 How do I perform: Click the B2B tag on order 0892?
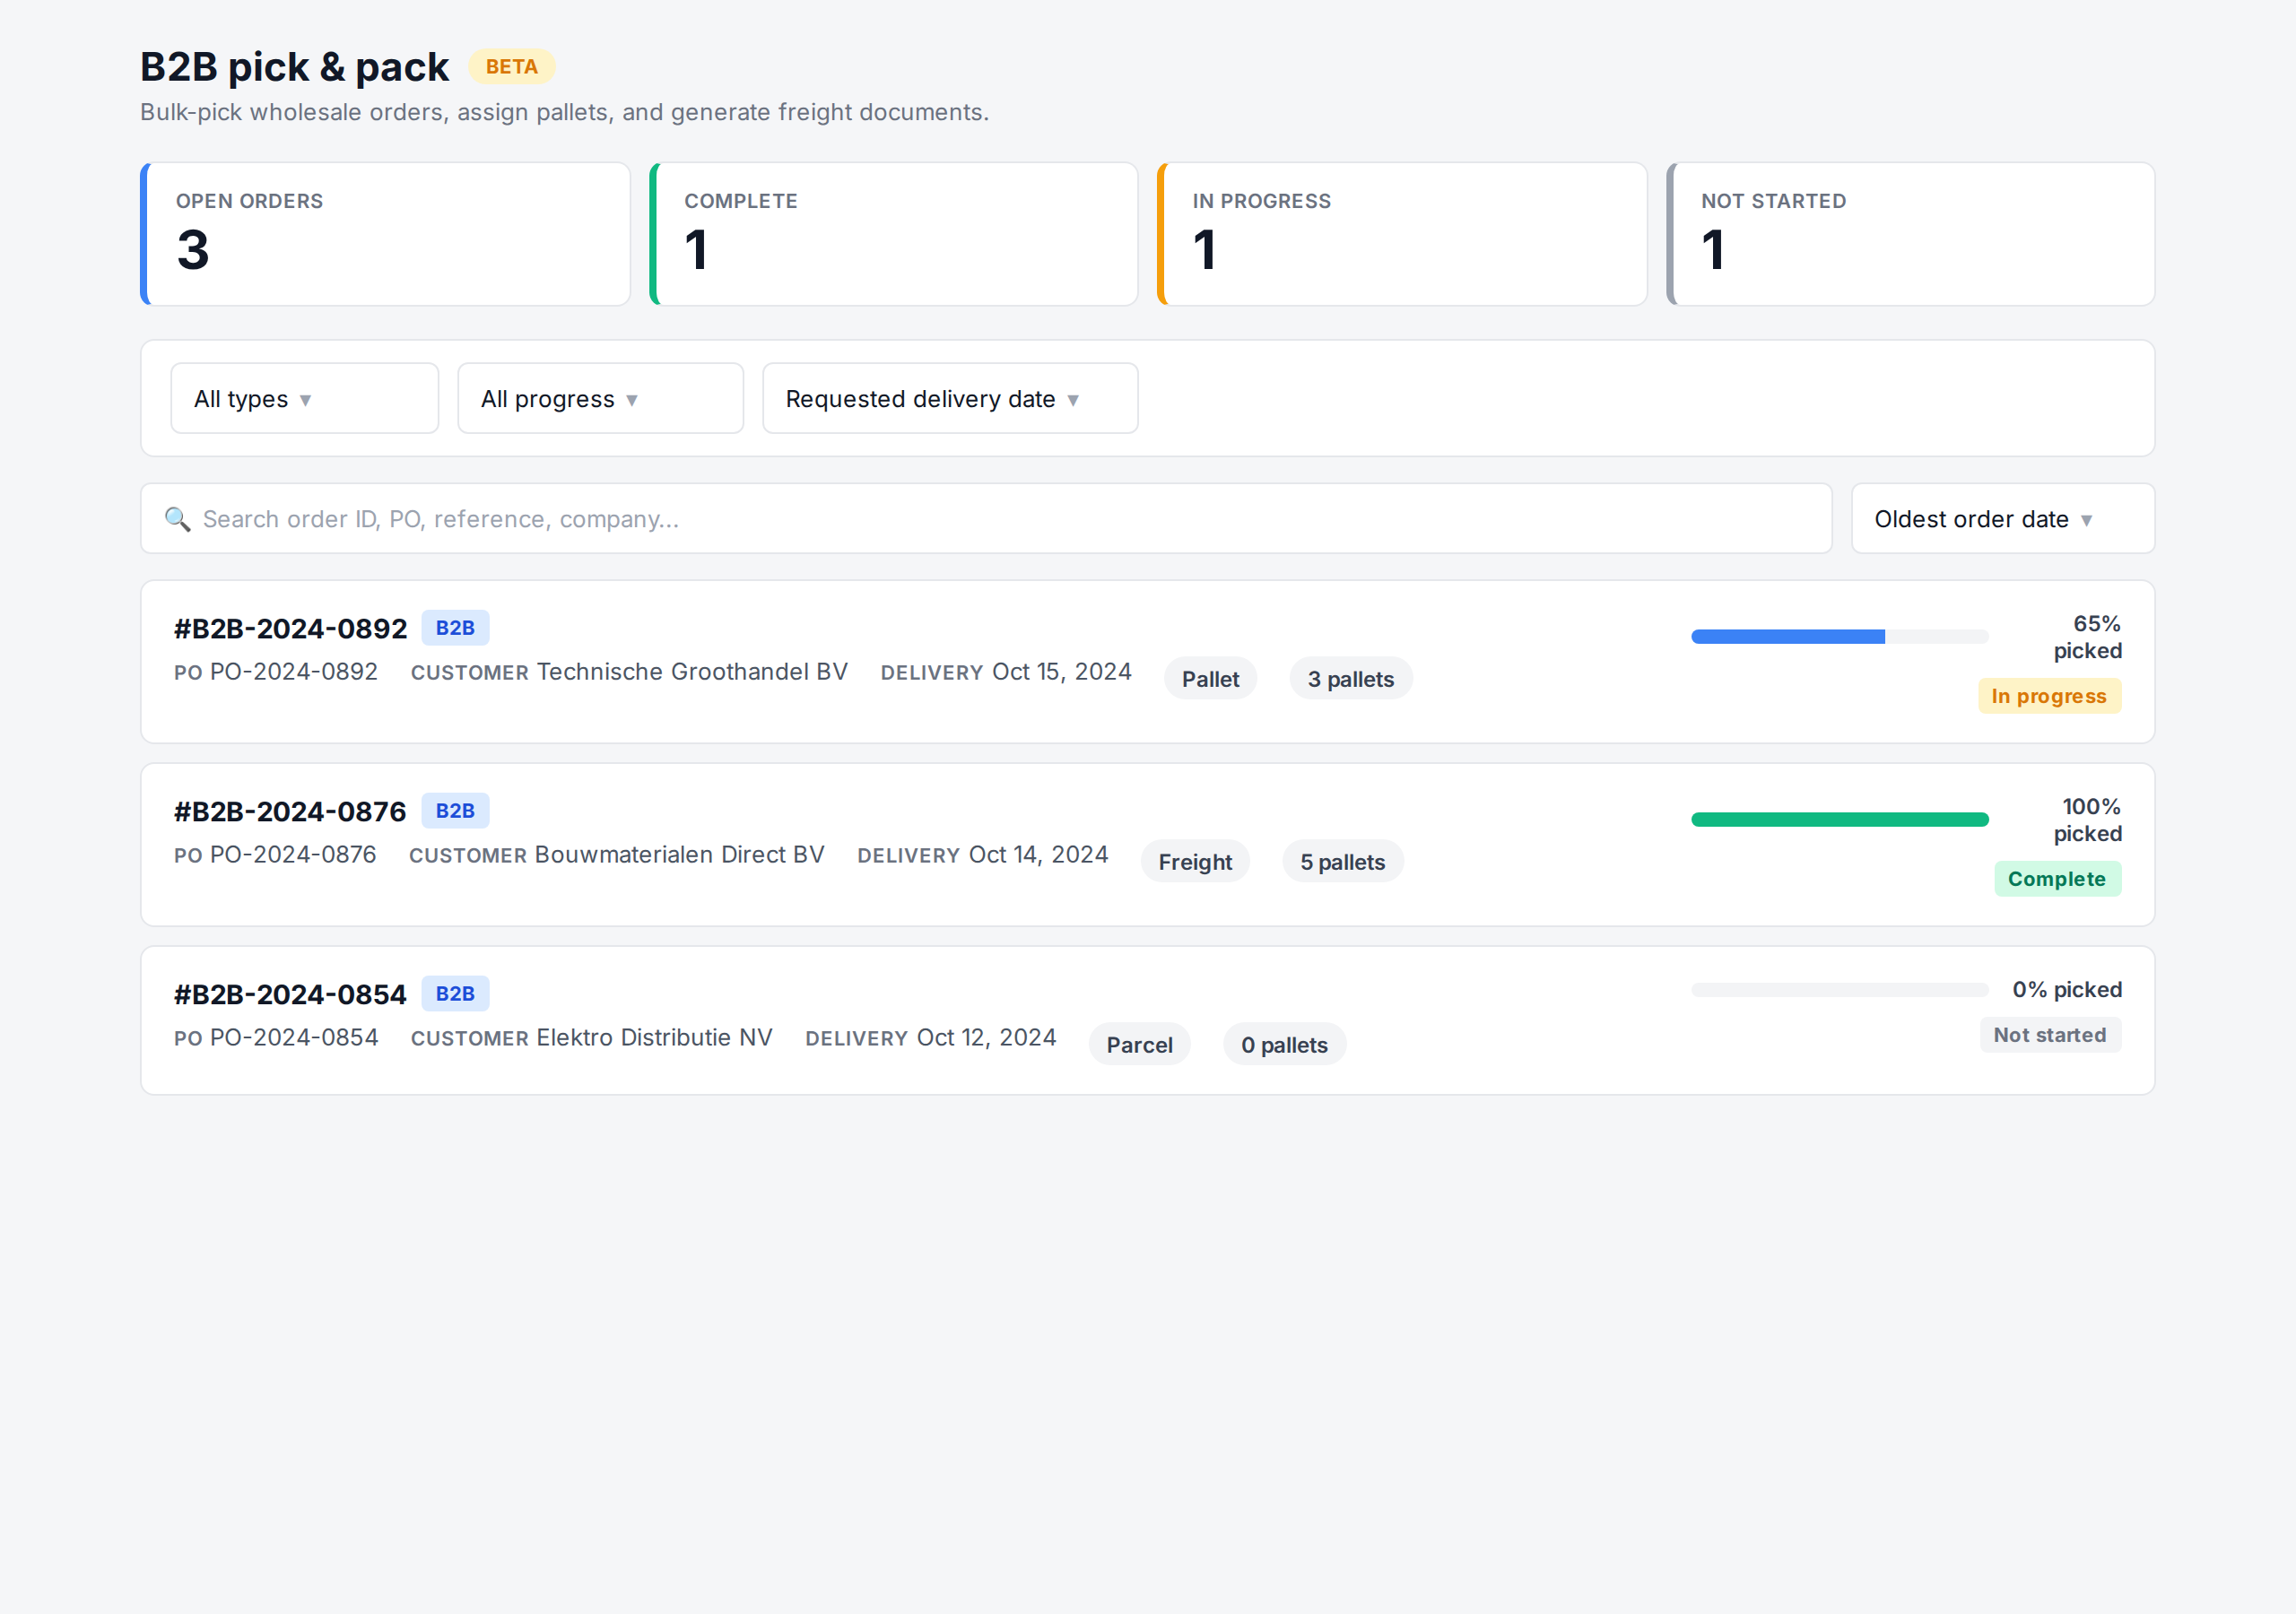455,628
